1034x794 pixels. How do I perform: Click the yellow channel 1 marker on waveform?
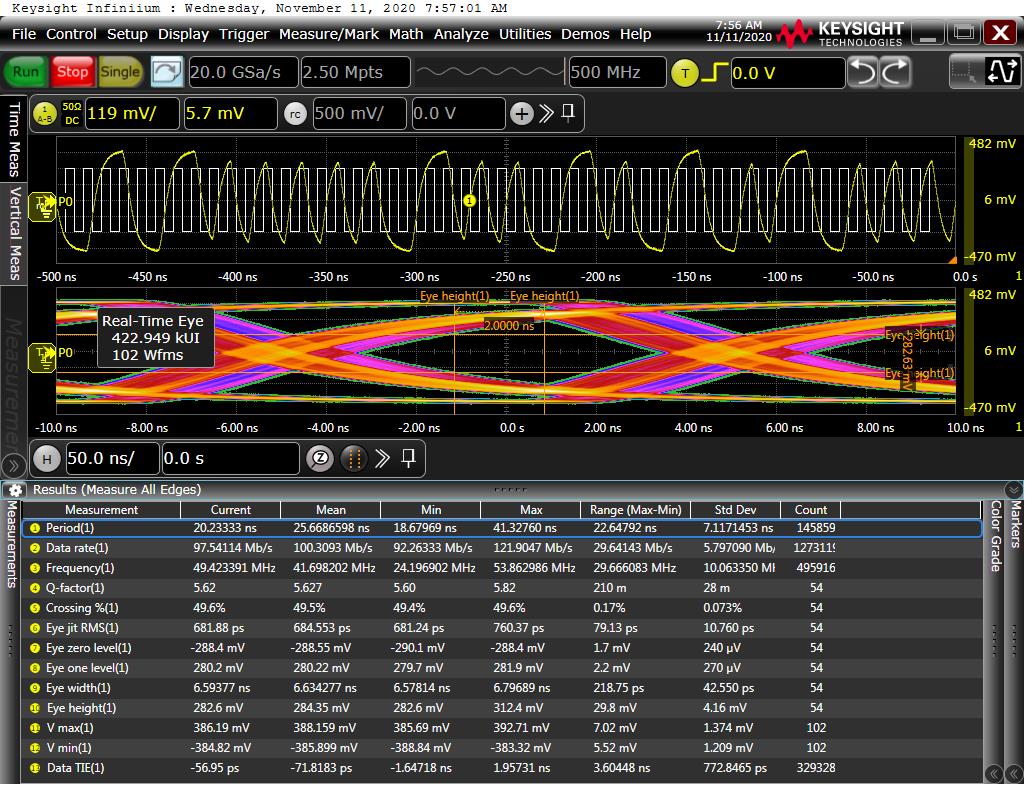pyautogui.click(x=470, y=200)
